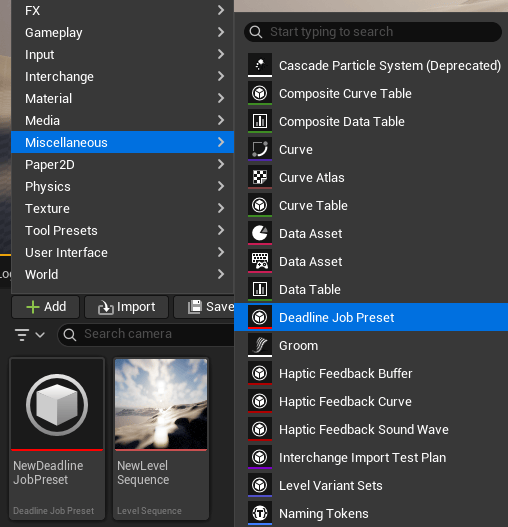
Task: Expand the Interchange submenu arrow
Action: tap(221, 76)
